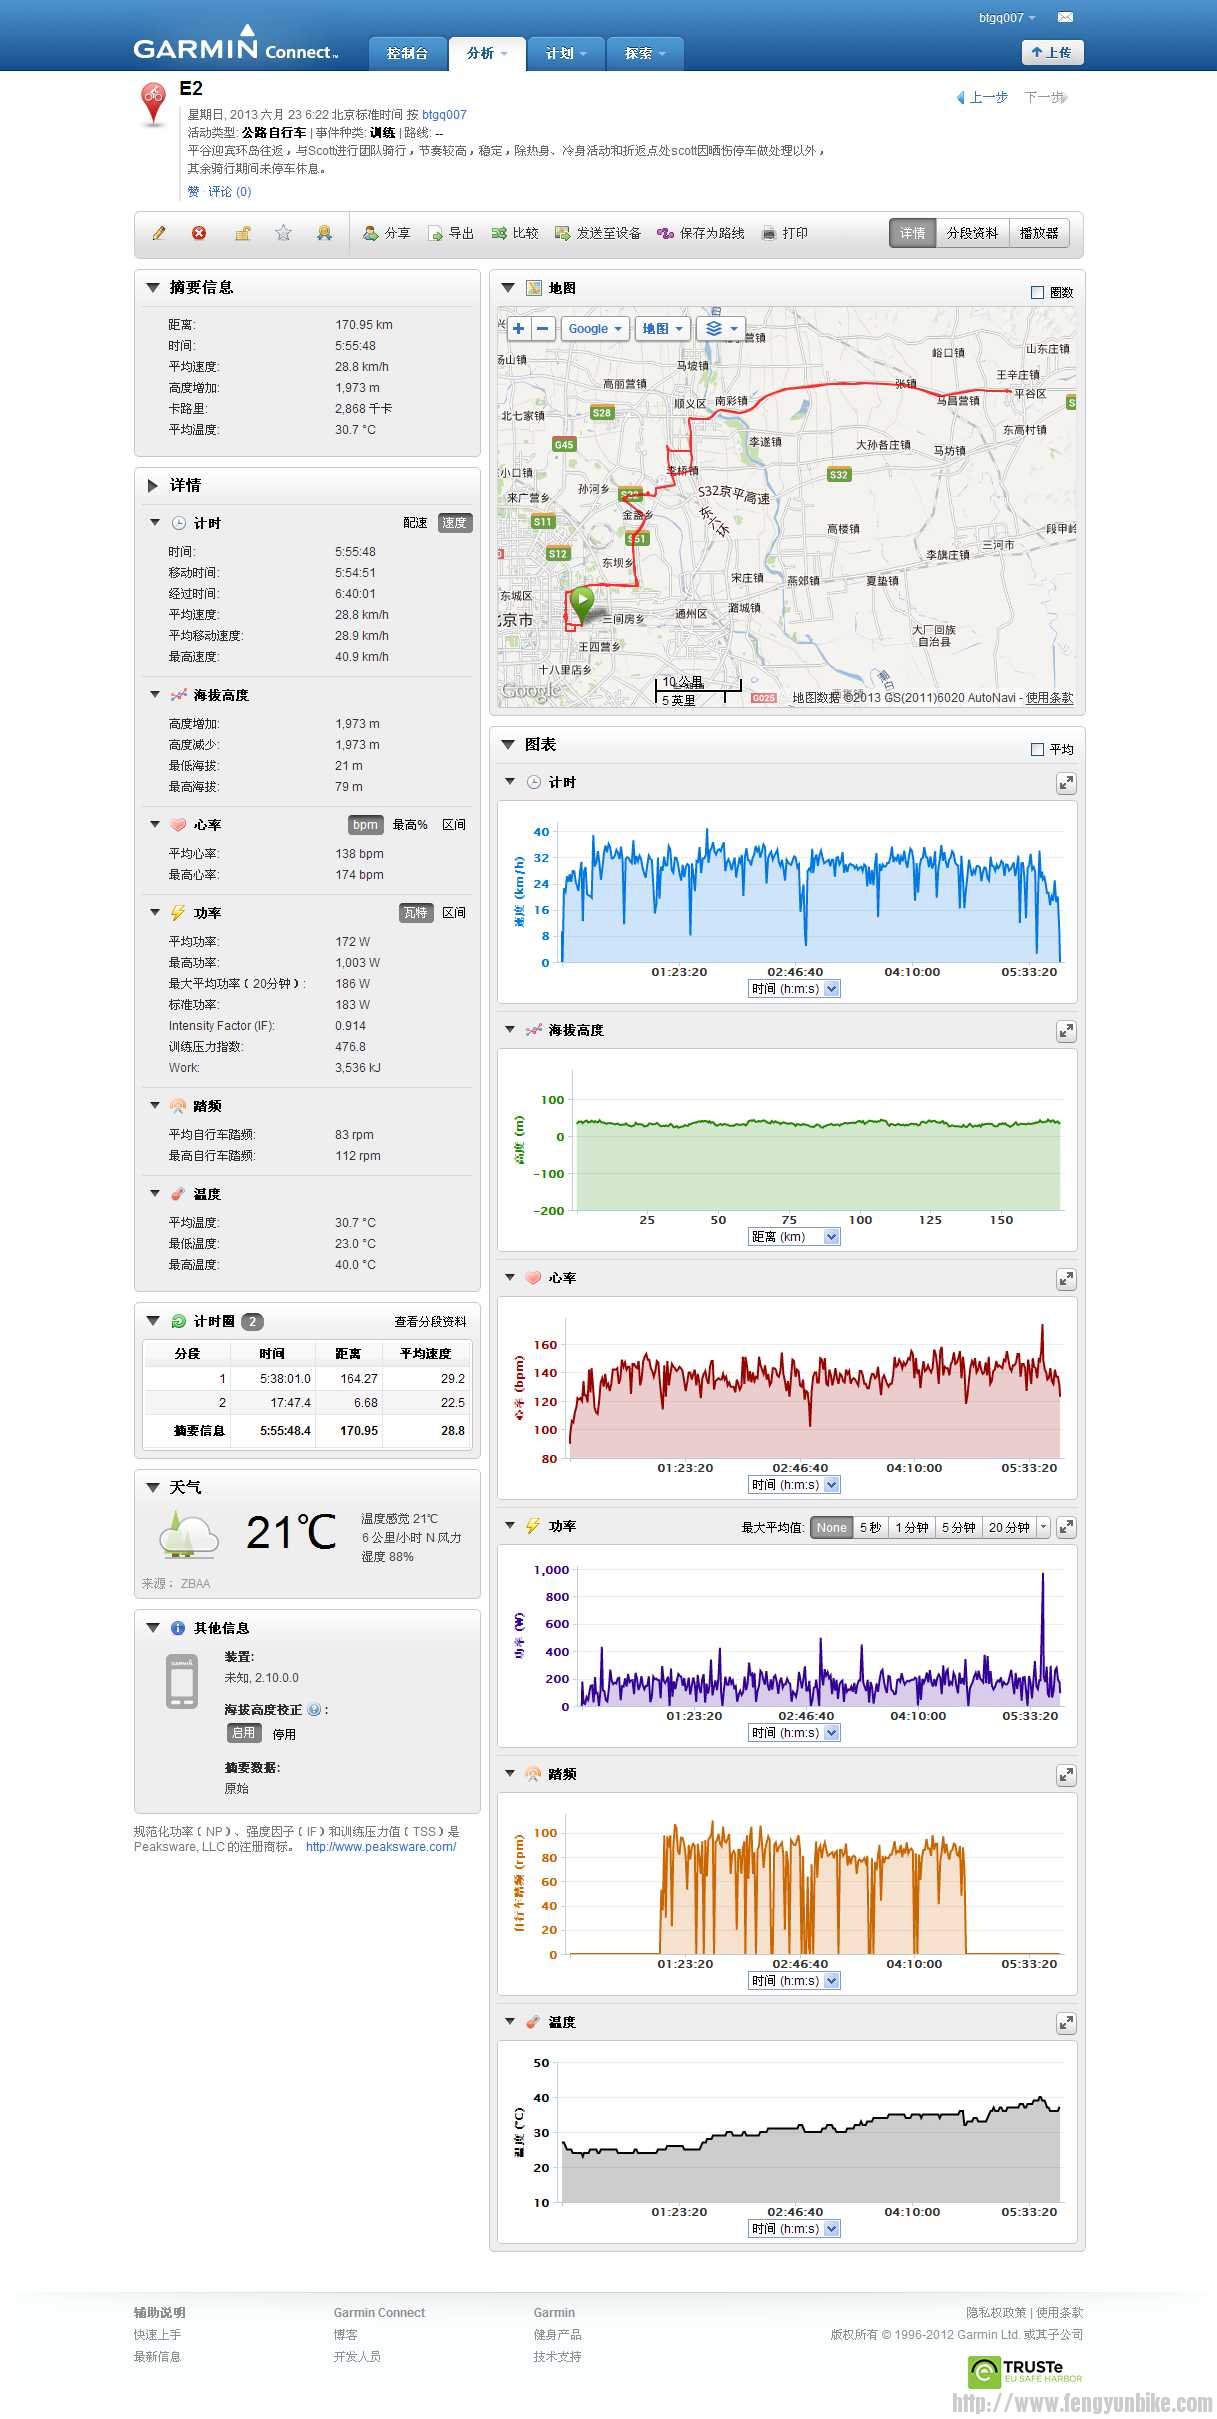Enlarge the 计时 speed chart
This screenshot has width=1217, height=2419.
[1066, 784]
